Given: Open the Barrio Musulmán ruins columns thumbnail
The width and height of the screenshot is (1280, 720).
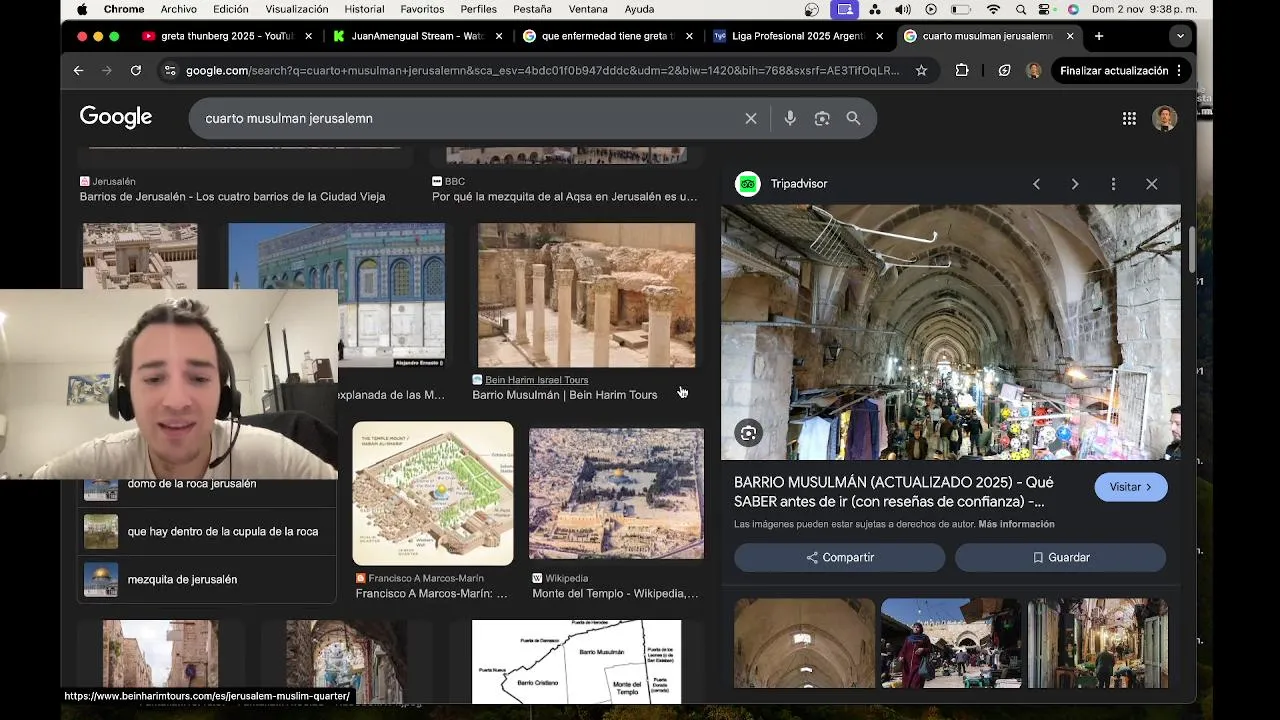Looking at the screenshot, I should (x=586, y=295).
